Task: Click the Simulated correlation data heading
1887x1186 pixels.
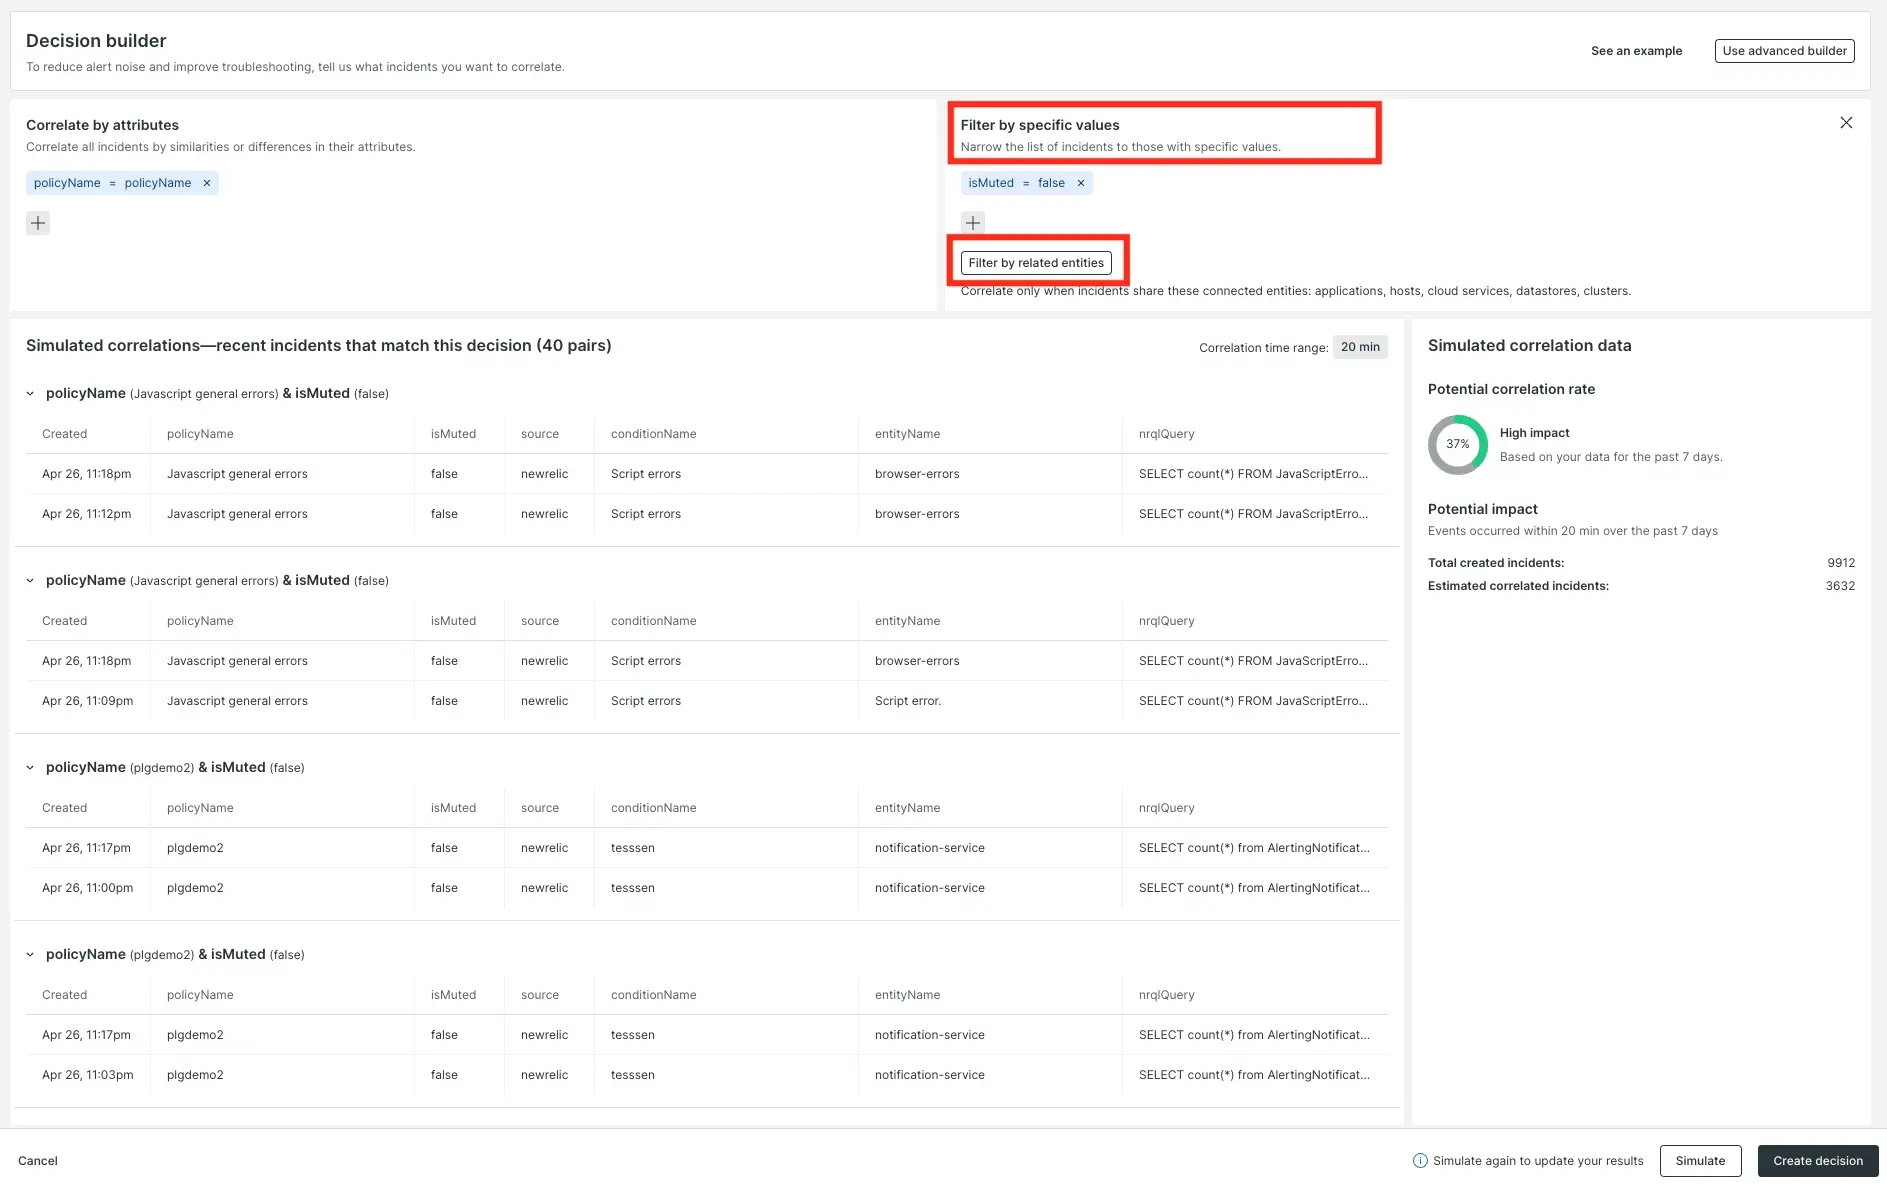Action: [1529, 346]
